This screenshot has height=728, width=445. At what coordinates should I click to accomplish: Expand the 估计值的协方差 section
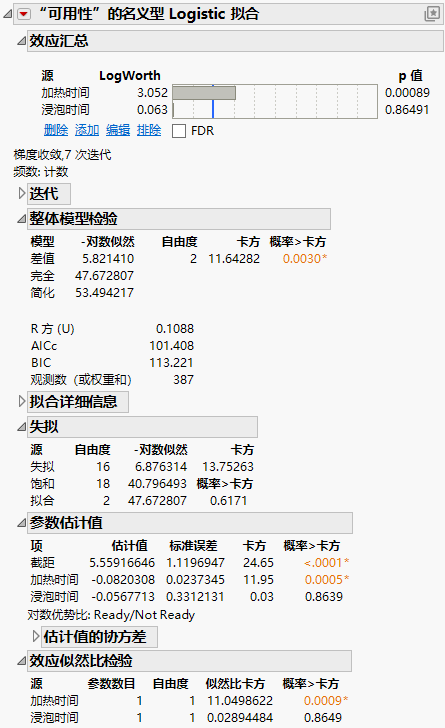pyautogui.click(x=36, y=637)
